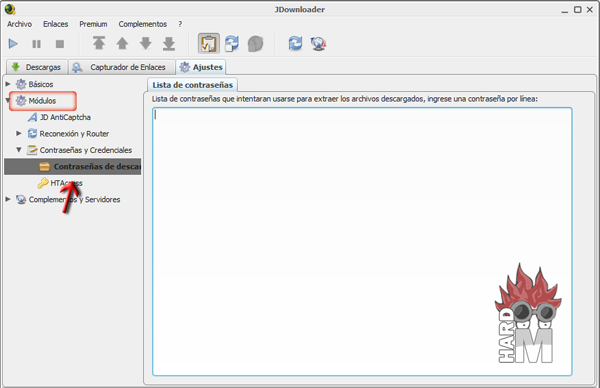Viewport: 600px width, 388px height.
Task: Click the grey globe toolbar icon
Action: click(255, 44)
